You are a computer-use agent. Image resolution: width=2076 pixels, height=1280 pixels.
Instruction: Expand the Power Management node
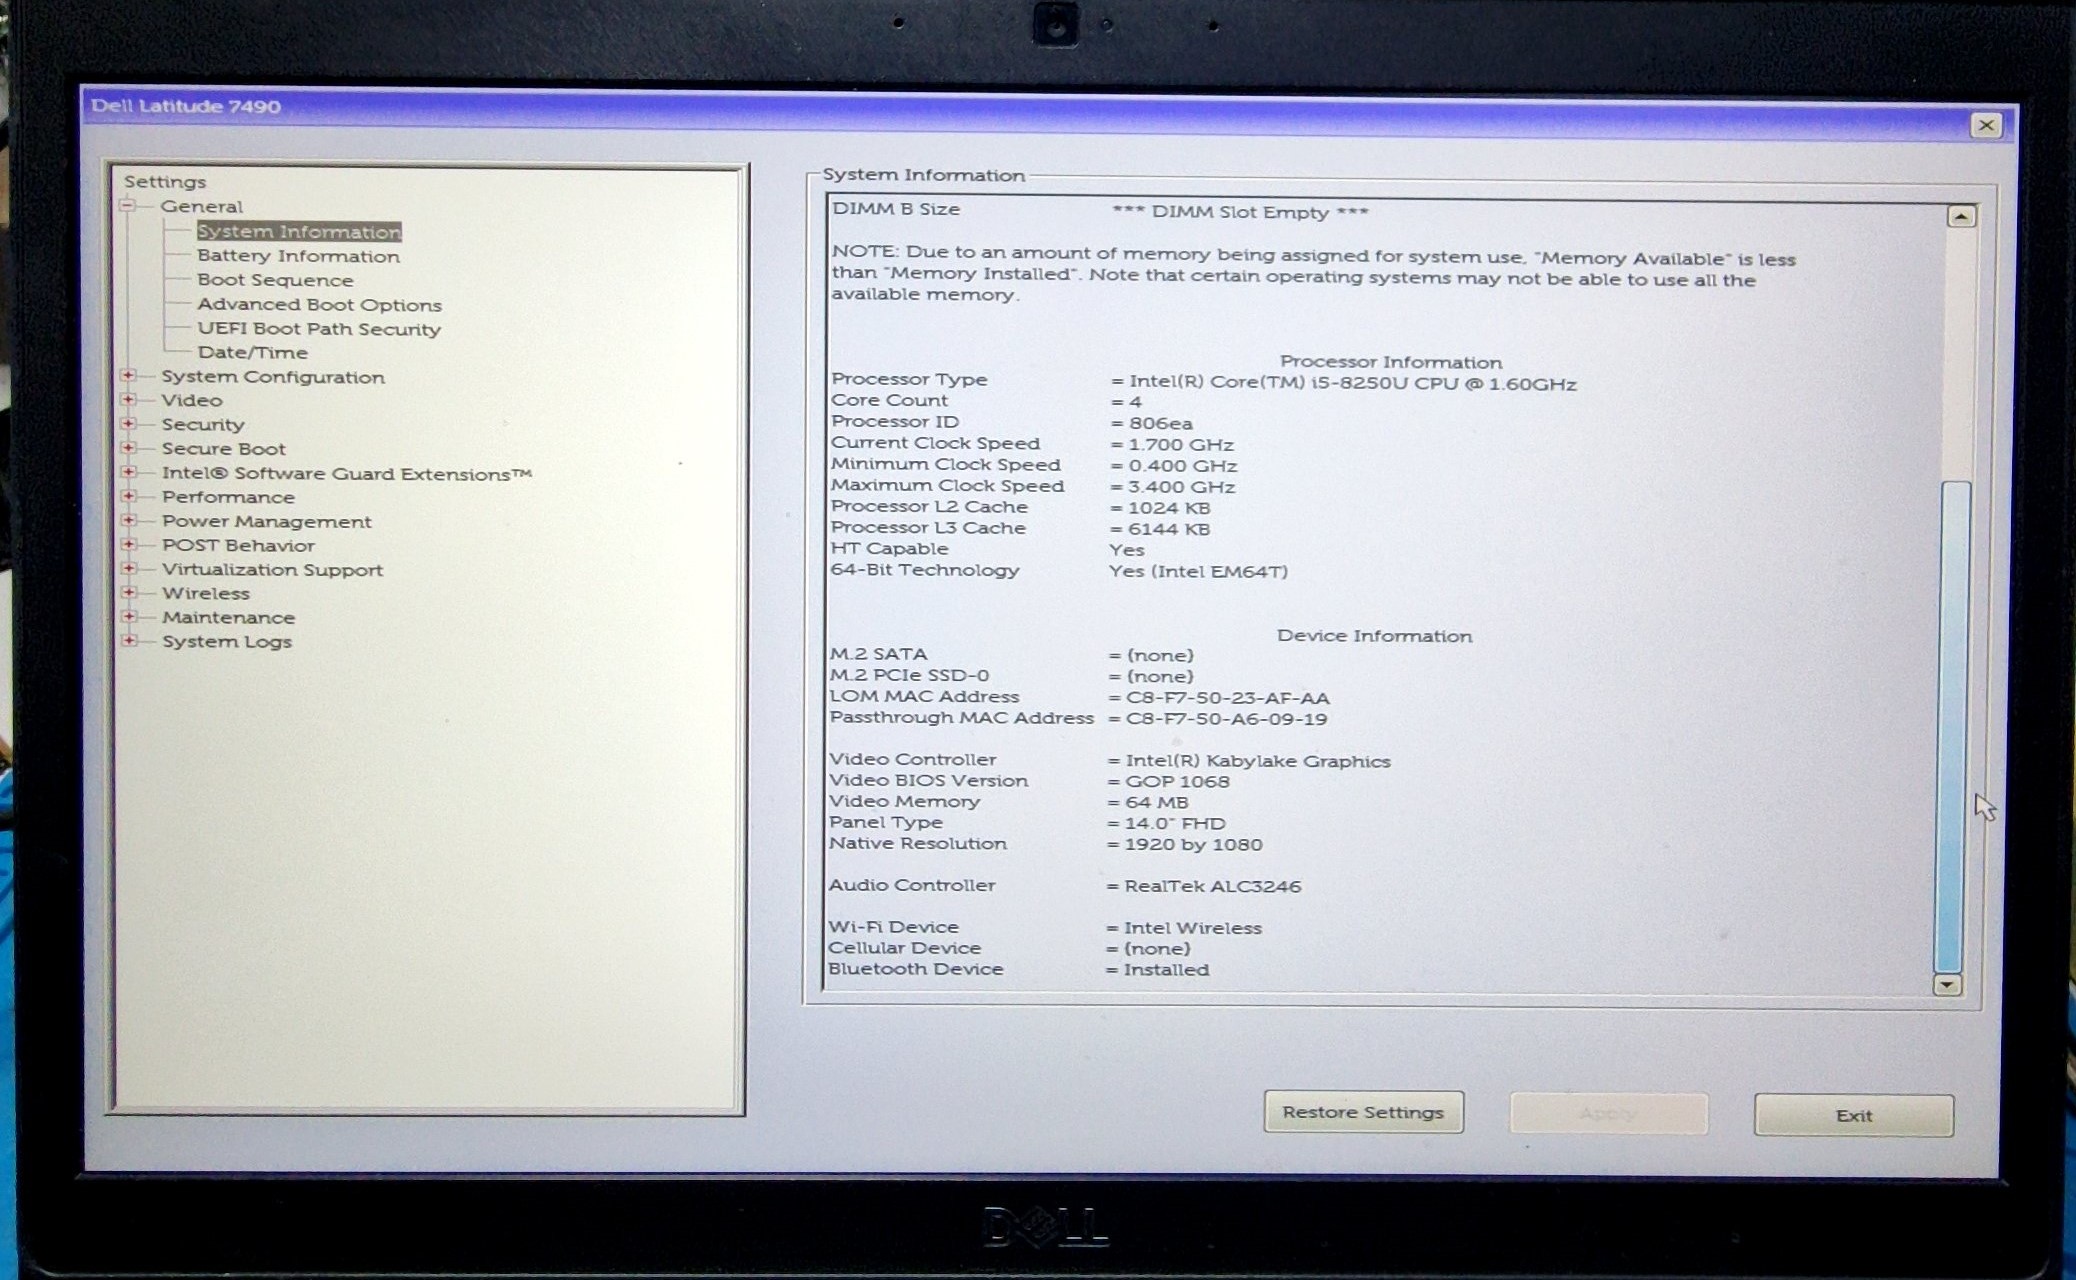click(x=129, y=520)
